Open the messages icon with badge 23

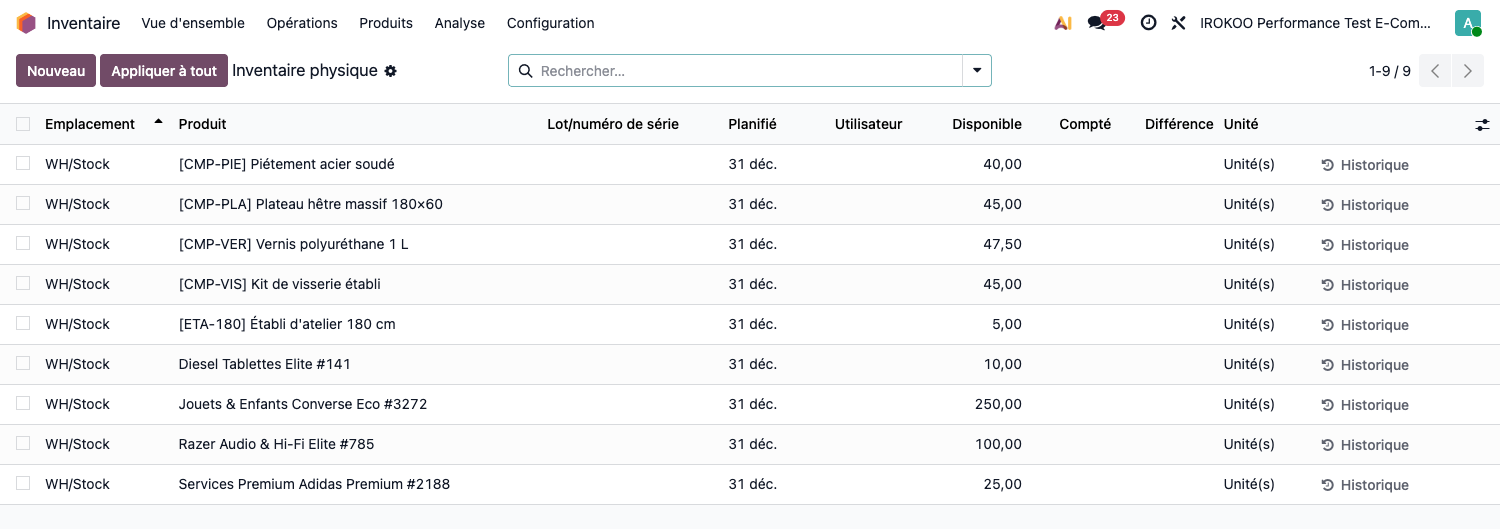point(1105,21)
